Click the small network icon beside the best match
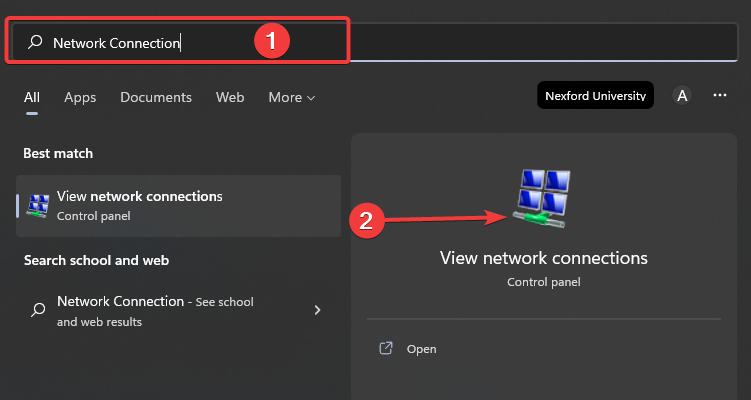Viewport: 751px width, 400px height. [x=38, y=205]
